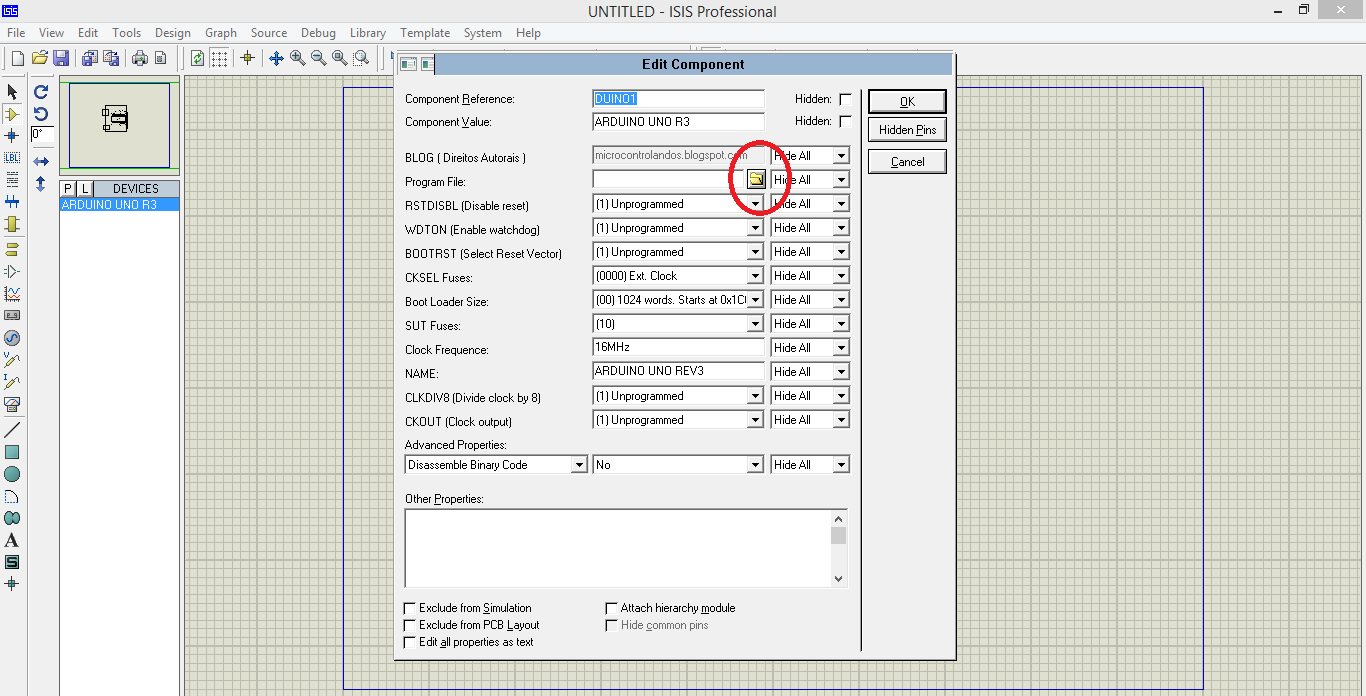The height and width of the screenshot is (696, 1366).
Task: Expand the Boot Loader Size dropdown
Action: (756, 299)
